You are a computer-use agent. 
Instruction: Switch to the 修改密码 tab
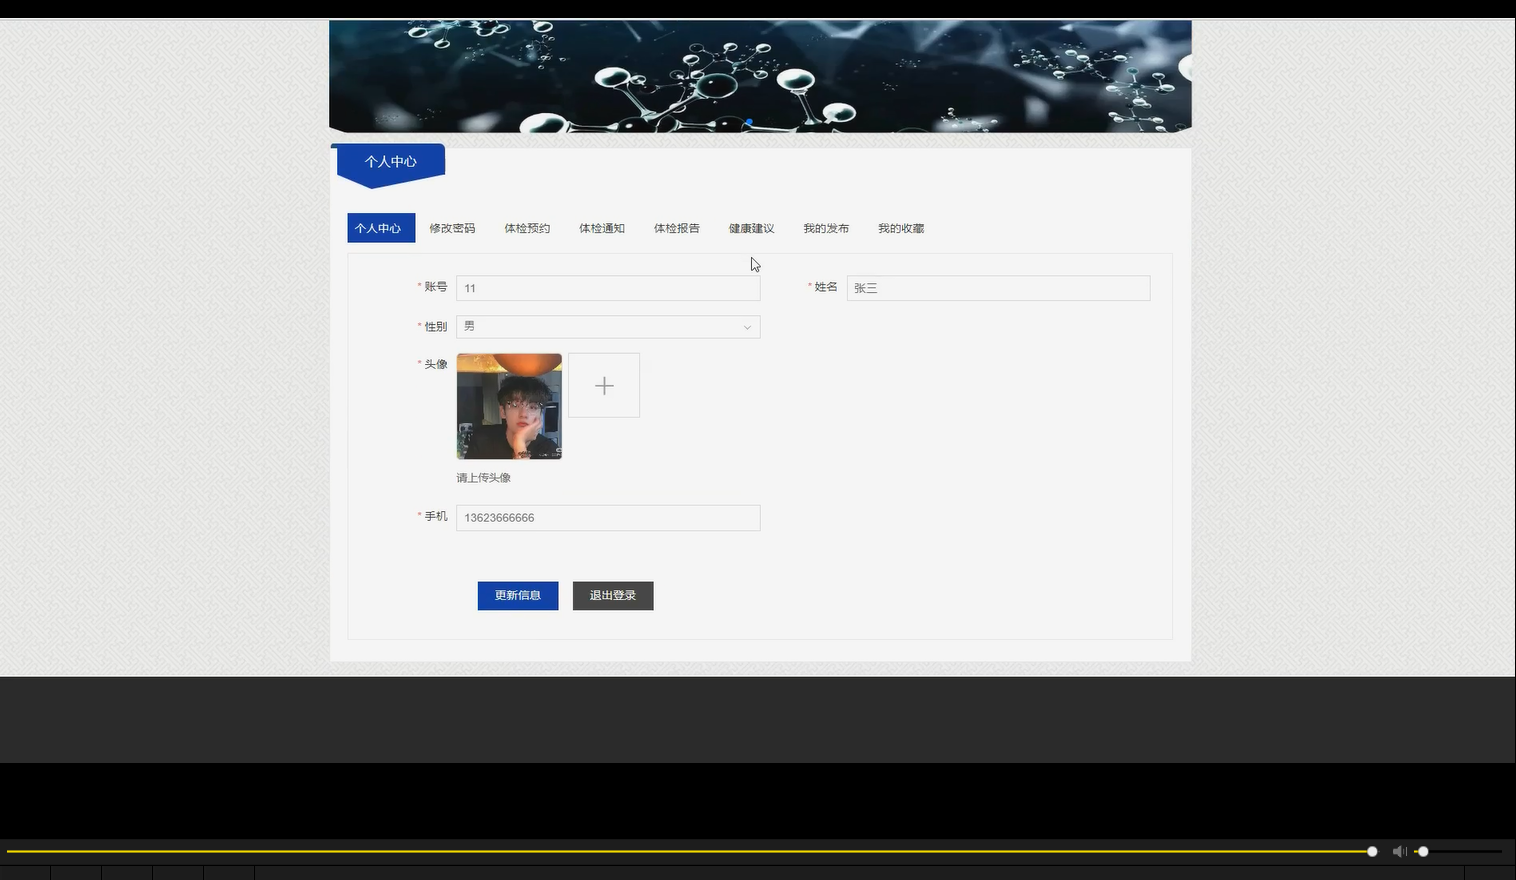452,228
